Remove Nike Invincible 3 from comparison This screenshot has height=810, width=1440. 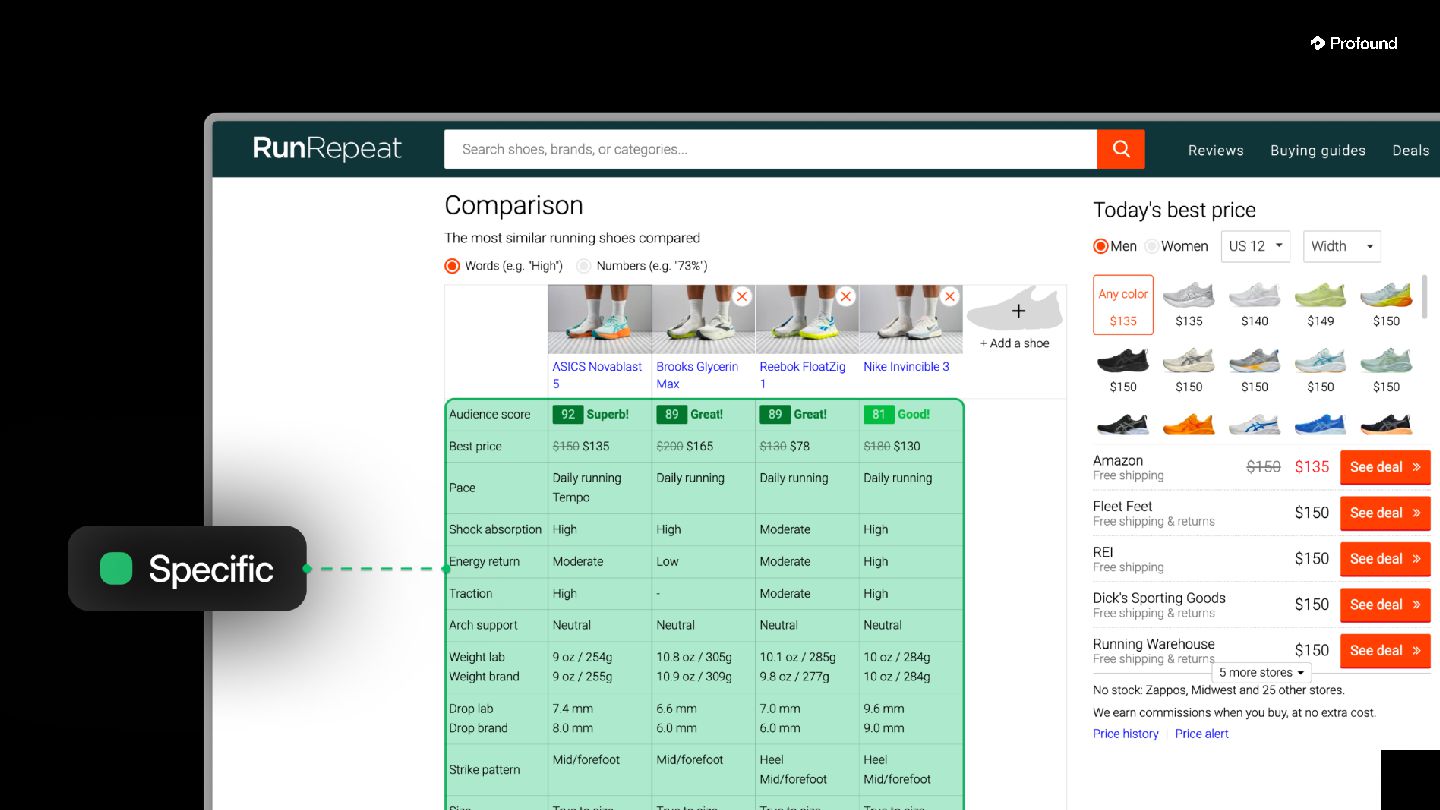coord(950,297)
